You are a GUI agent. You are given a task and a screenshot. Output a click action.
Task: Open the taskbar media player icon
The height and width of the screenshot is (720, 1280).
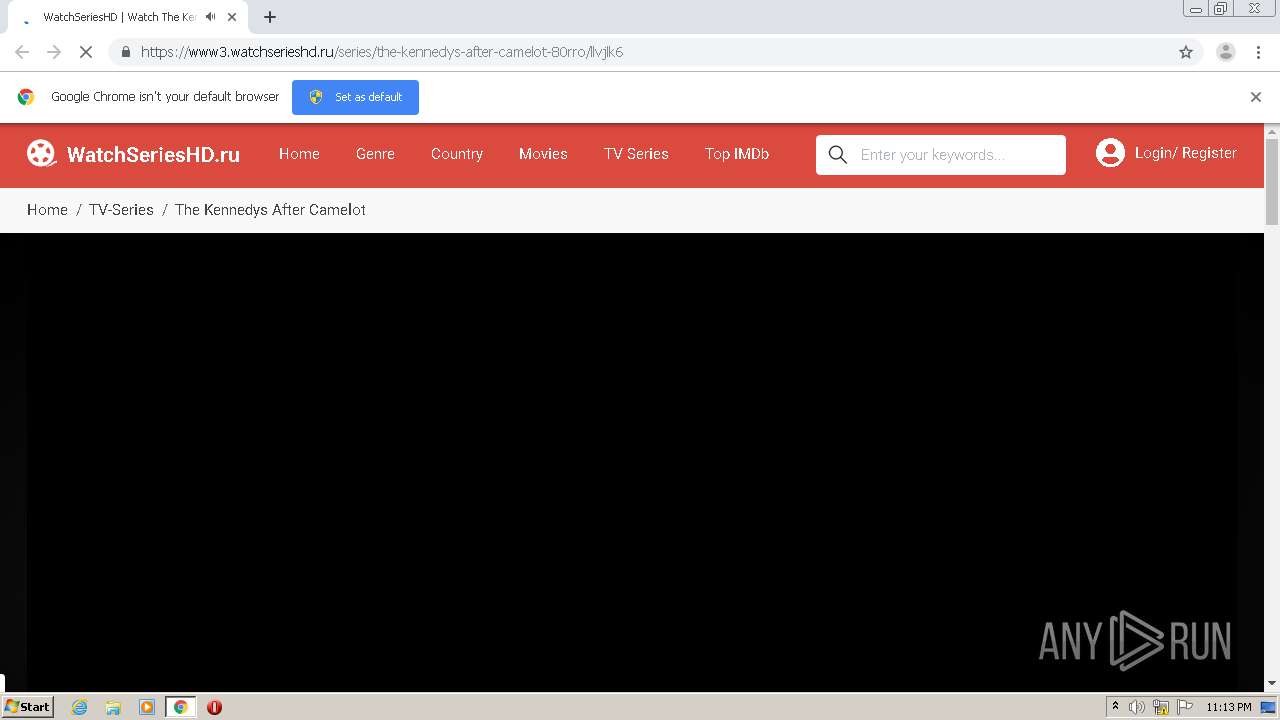[x=147, y=707]
